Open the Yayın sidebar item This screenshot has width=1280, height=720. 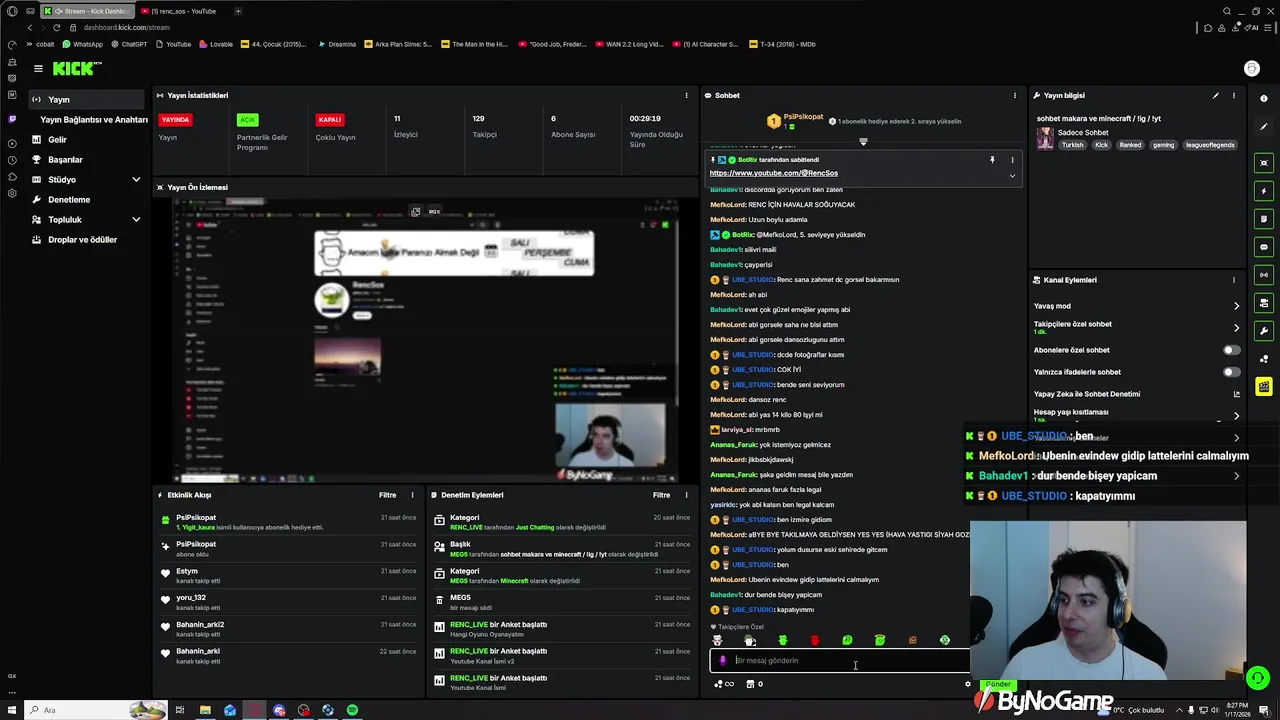[x=87, y=99]
